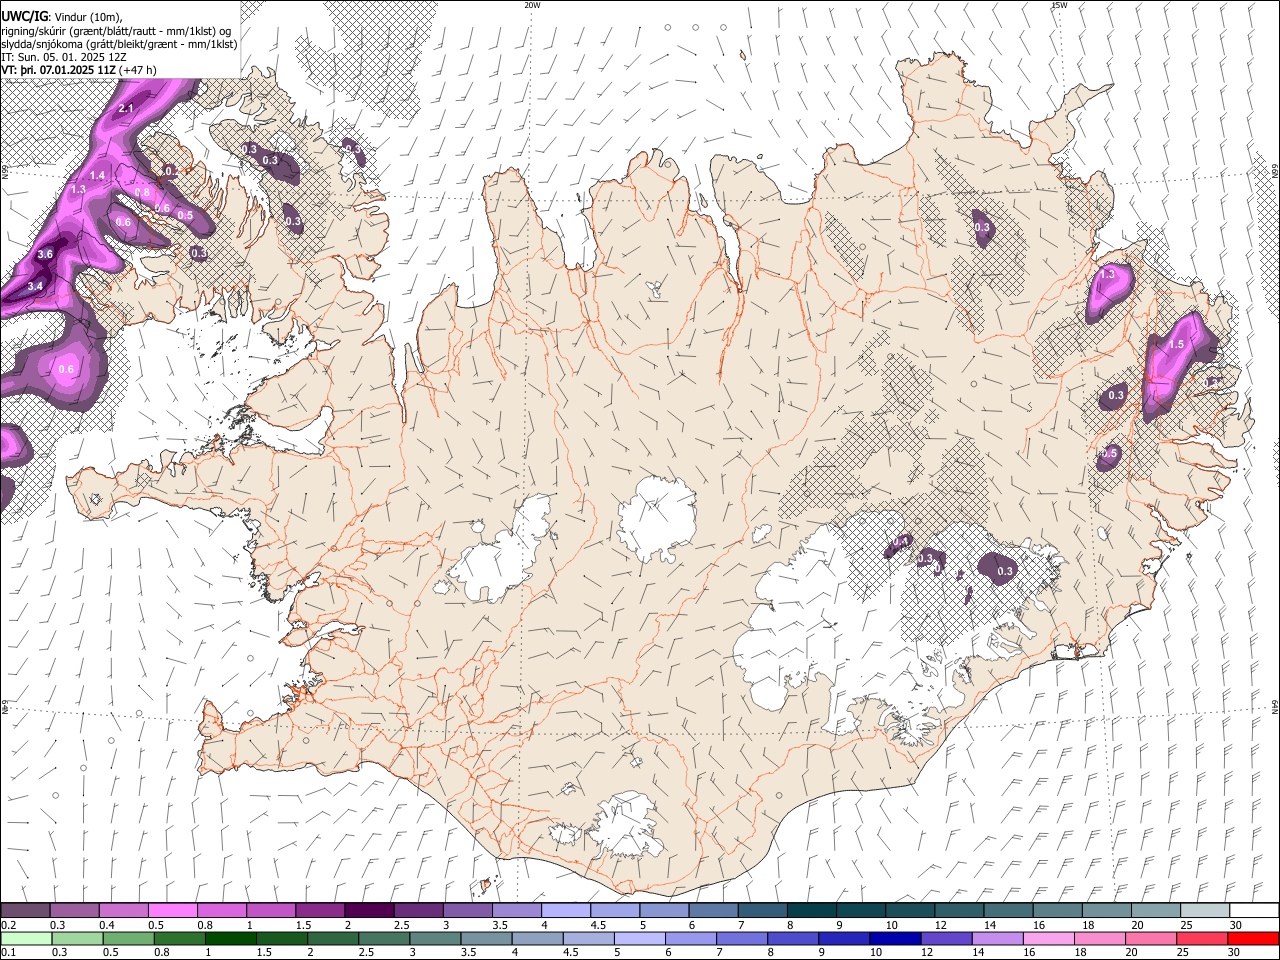1280x960 pixels.
Task: Click the palest green rain swatch starting at 0.1
Action: point(26,938)
